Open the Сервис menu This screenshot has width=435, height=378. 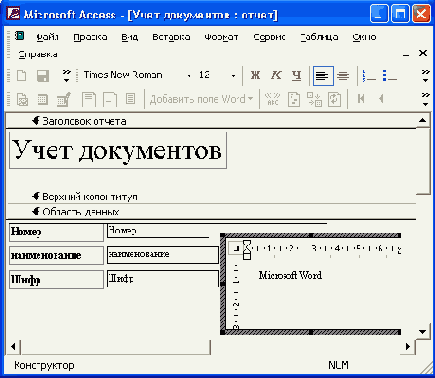269,37
